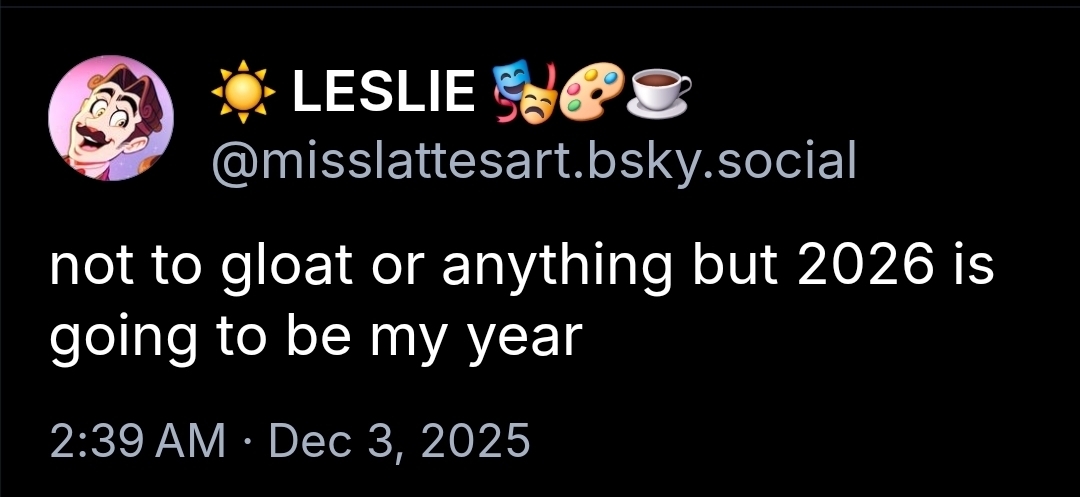Click the artist palette emoji
Image resolution: width=1080 pixels, height=497 pixels.
pos(593,92)
